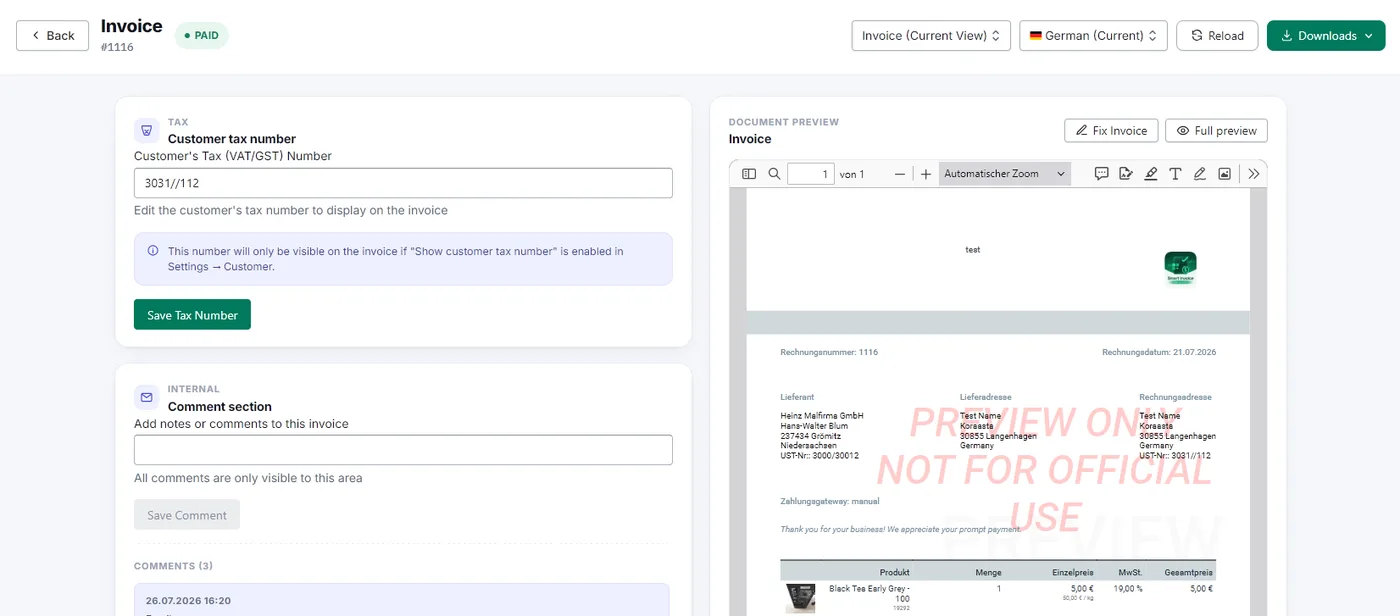Open the find-in-document search icon
The height and width of the screenshot is (616, 1400).
click(x=774, y=174)
